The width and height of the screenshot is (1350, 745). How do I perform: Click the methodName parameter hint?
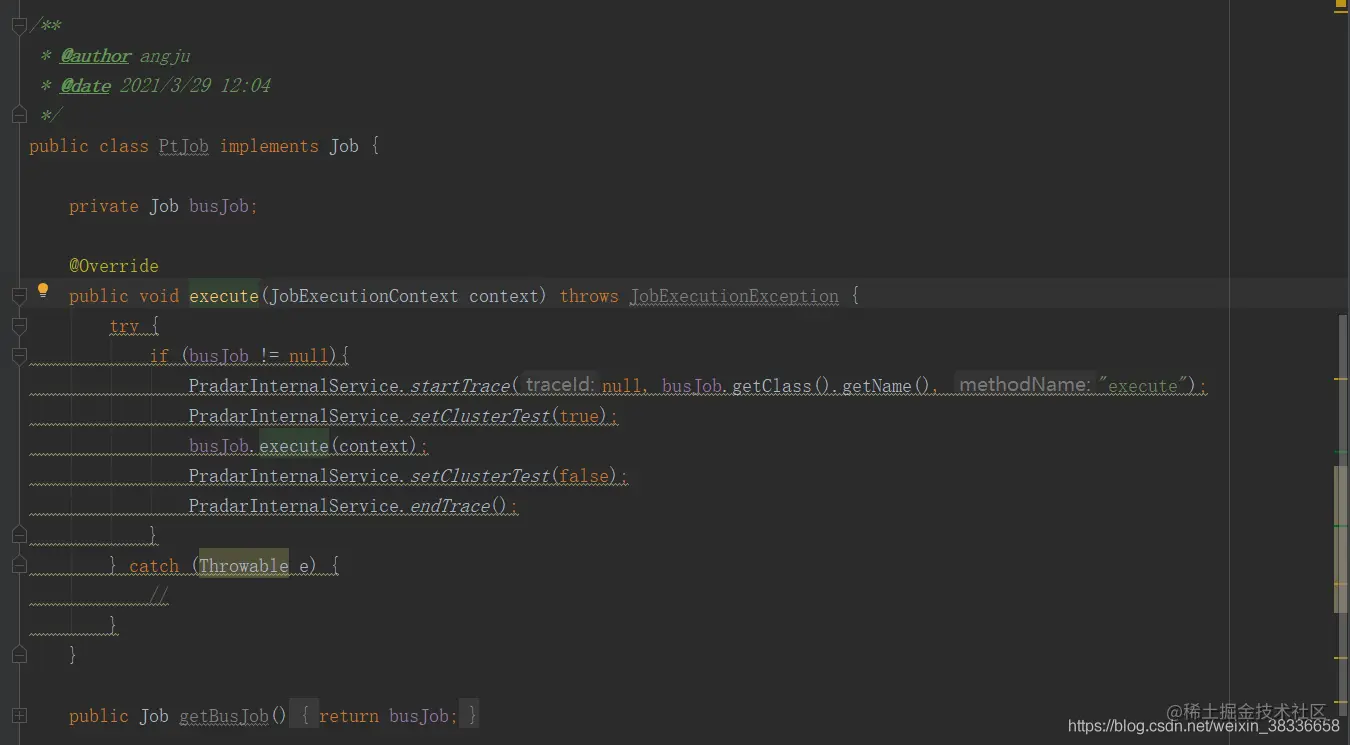coord(1024,385)
